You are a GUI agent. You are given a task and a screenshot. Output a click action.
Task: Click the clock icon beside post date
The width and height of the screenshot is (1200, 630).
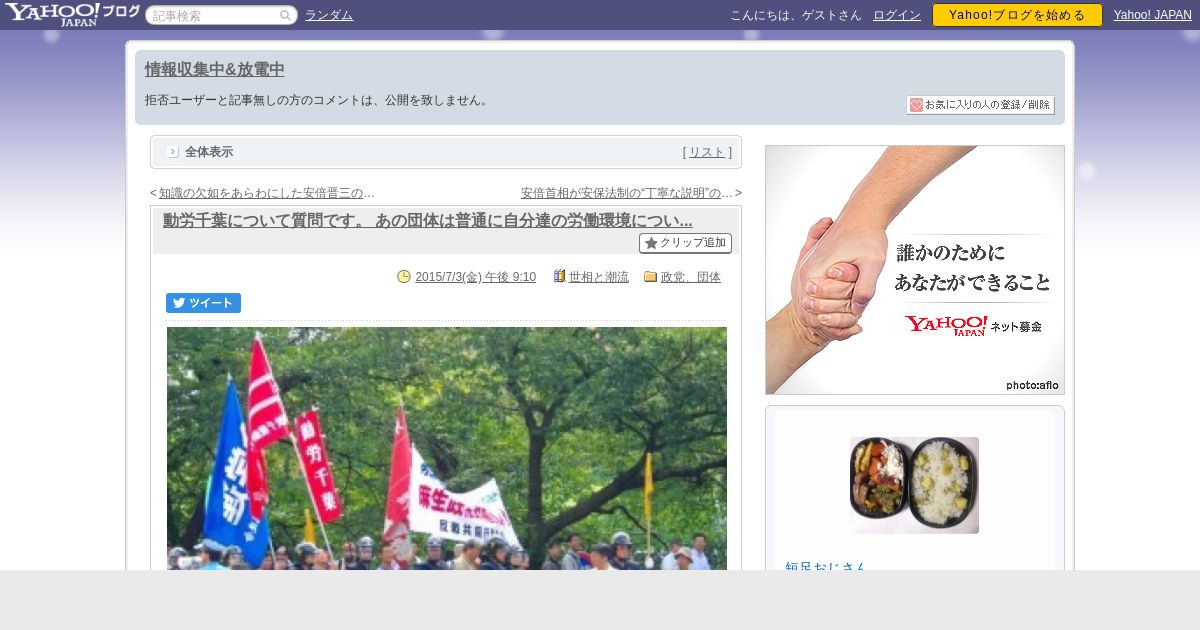click(x=404, y=277)
